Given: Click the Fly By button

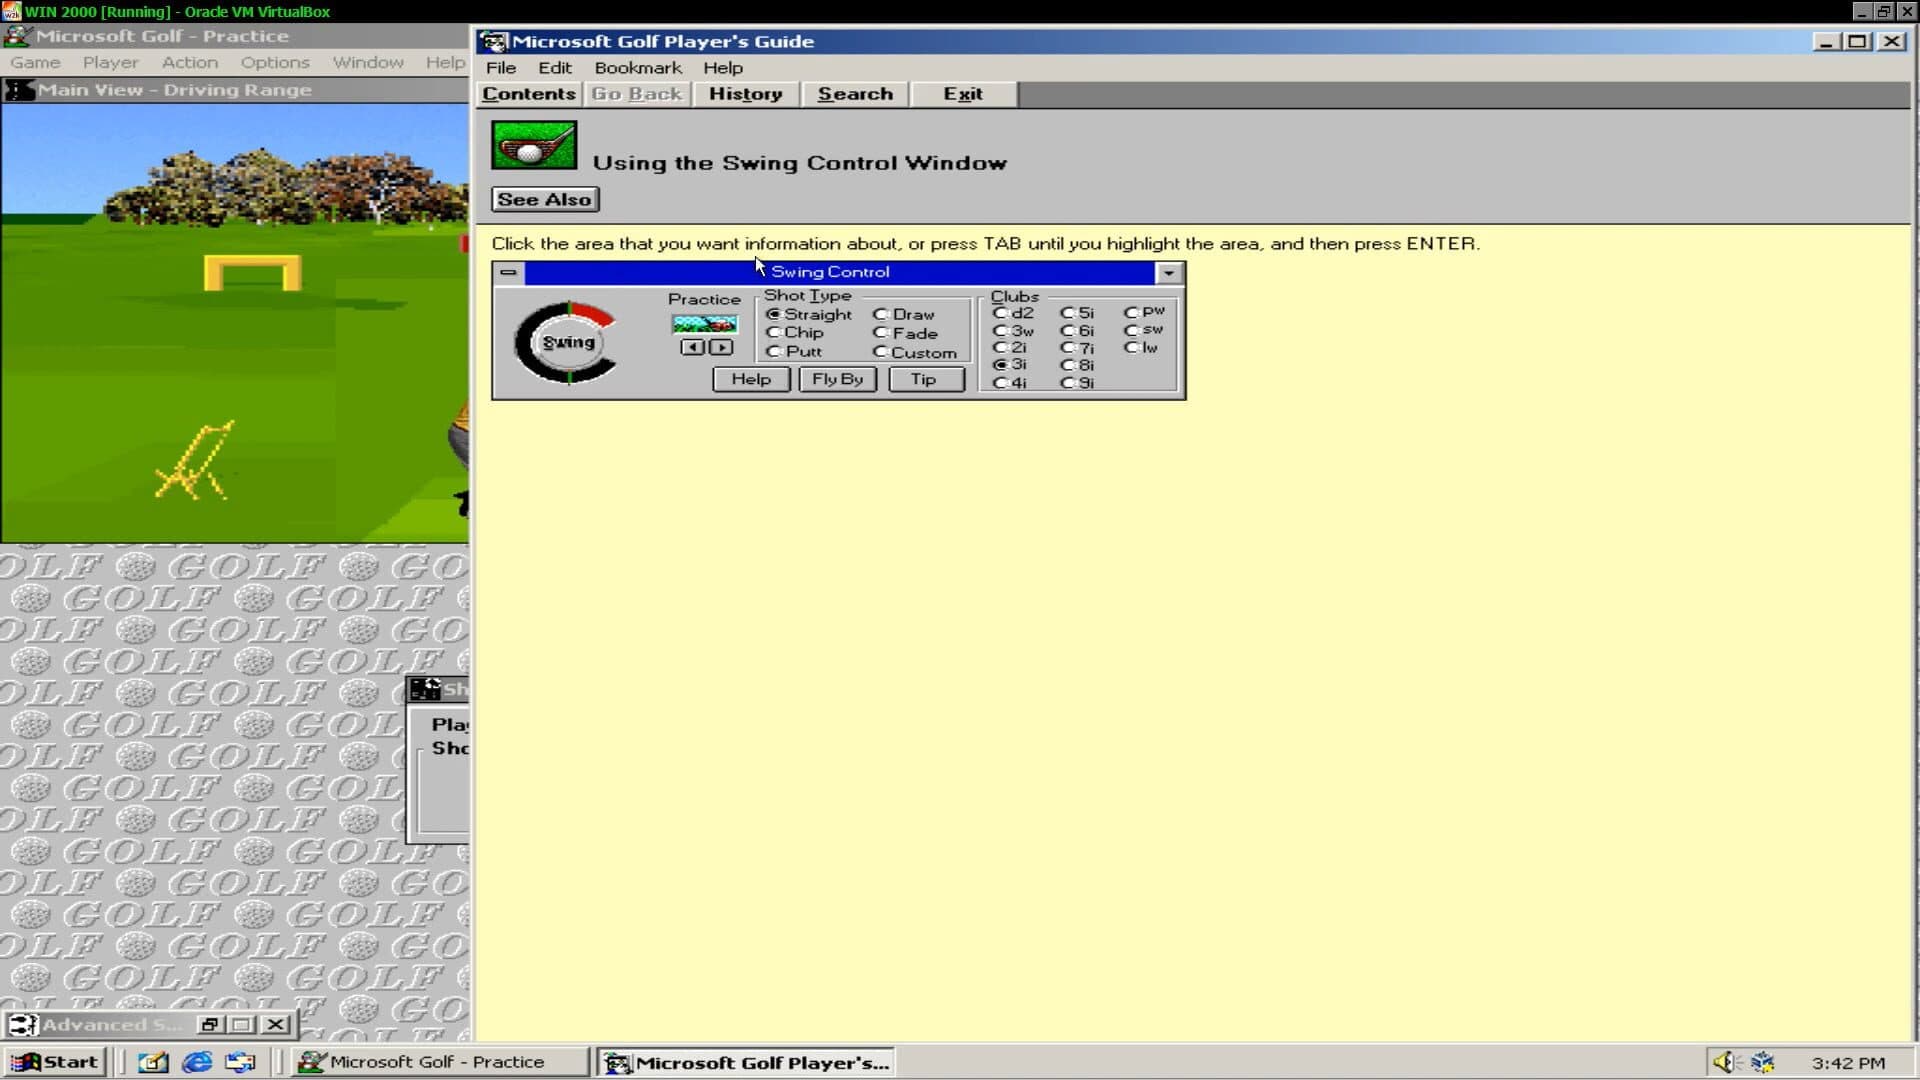Looking at the screenshot, I should pyautogui.click(x=837, y=379).
